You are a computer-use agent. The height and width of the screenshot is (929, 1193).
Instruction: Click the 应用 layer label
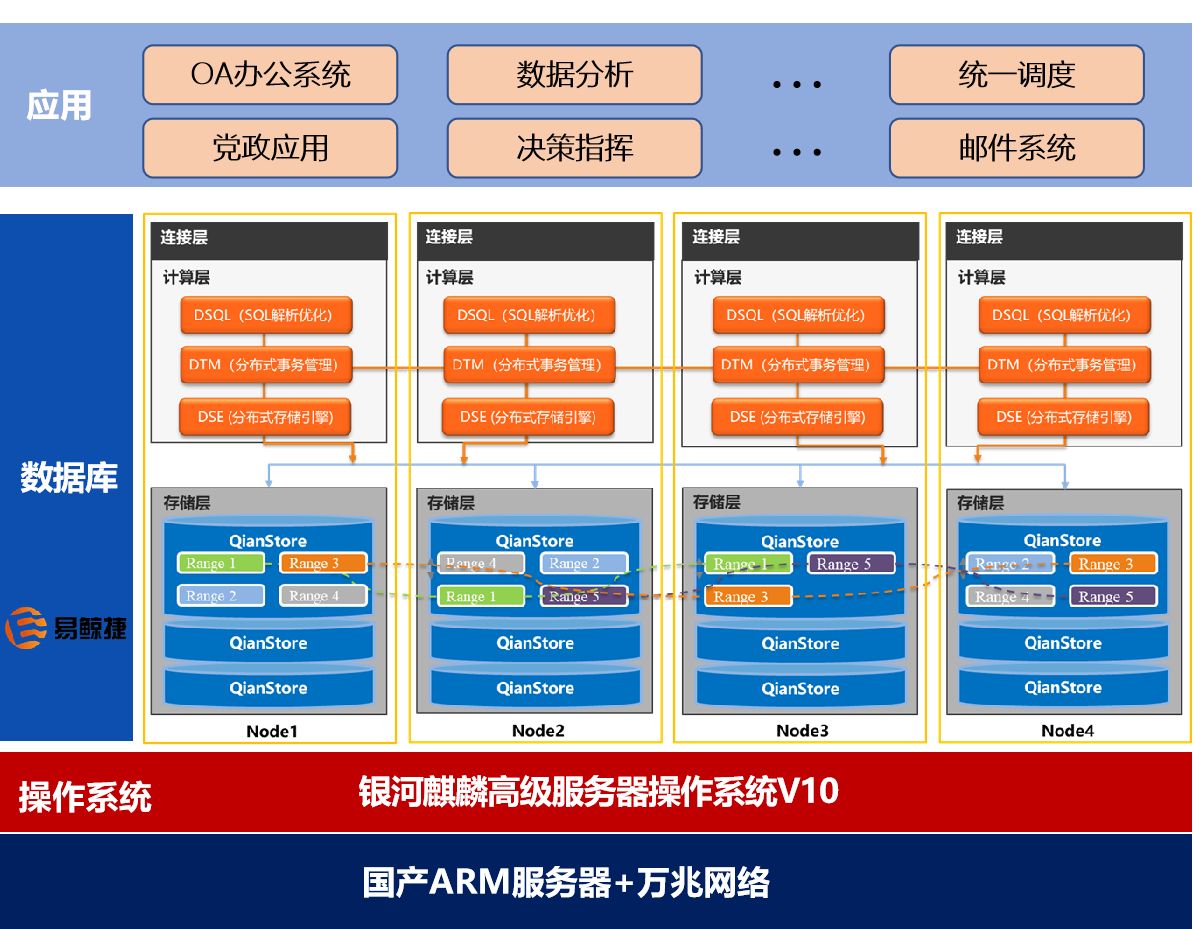click(x=59, y=106)
